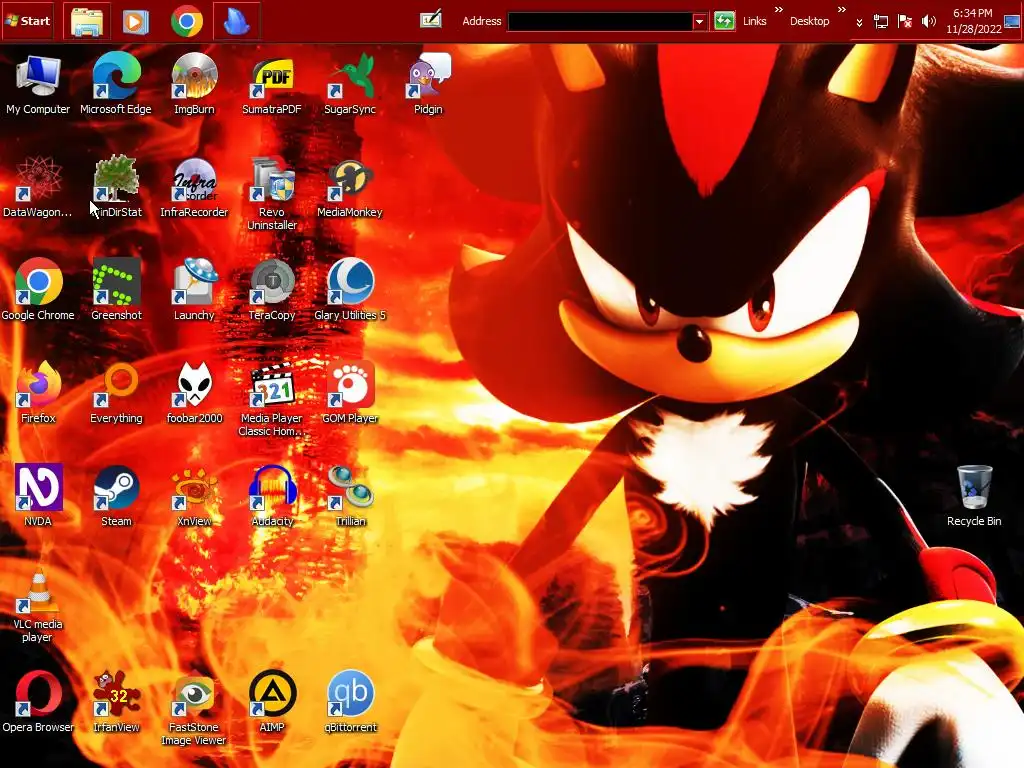Select the TeraCopy shortcut
Screen dimensions: 1024x768
[272, 290]
